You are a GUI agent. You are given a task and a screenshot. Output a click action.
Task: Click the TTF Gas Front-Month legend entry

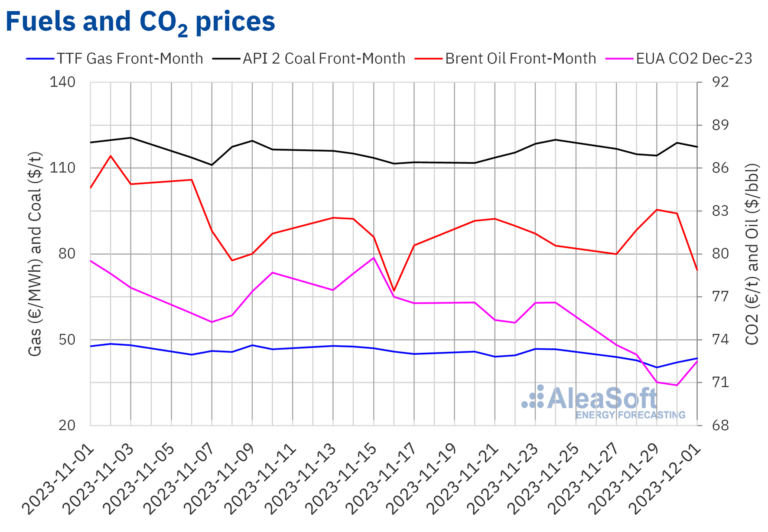click(115, 59)
